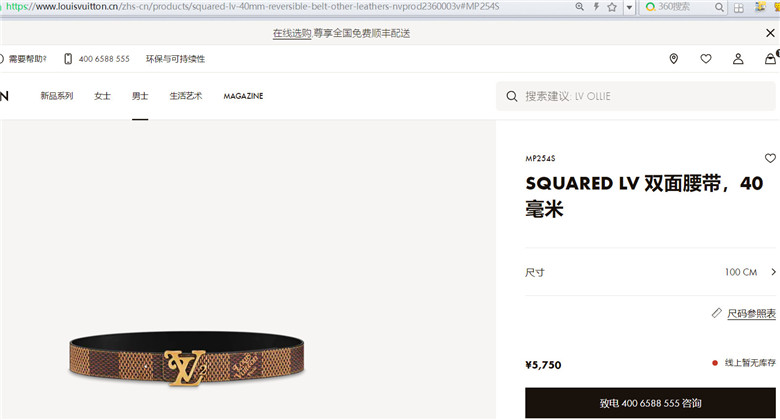780x420 pixels.
Task: Click the 致电 400 6588 555 咨询 button
Action: [x=651, y=403]
